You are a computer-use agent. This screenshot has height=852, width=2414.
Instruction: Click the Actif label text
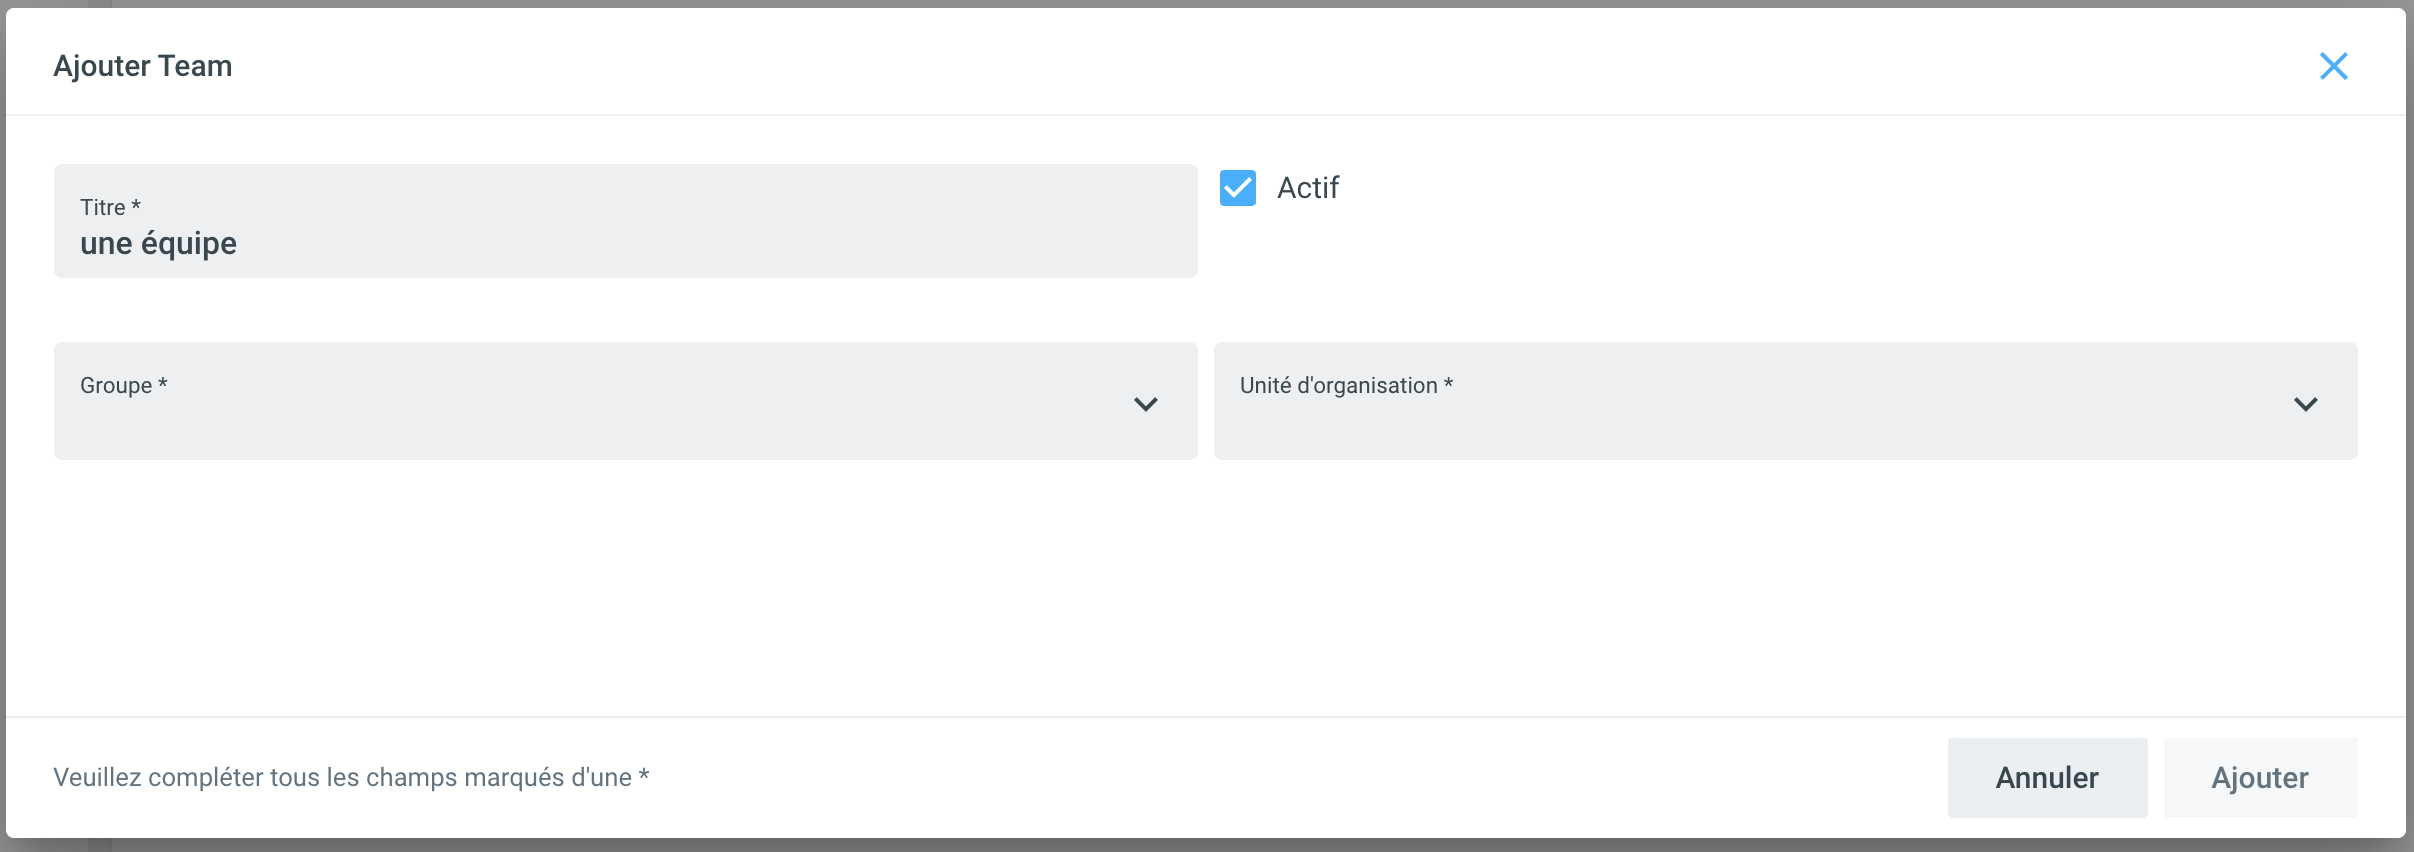tap(1307, 188)
